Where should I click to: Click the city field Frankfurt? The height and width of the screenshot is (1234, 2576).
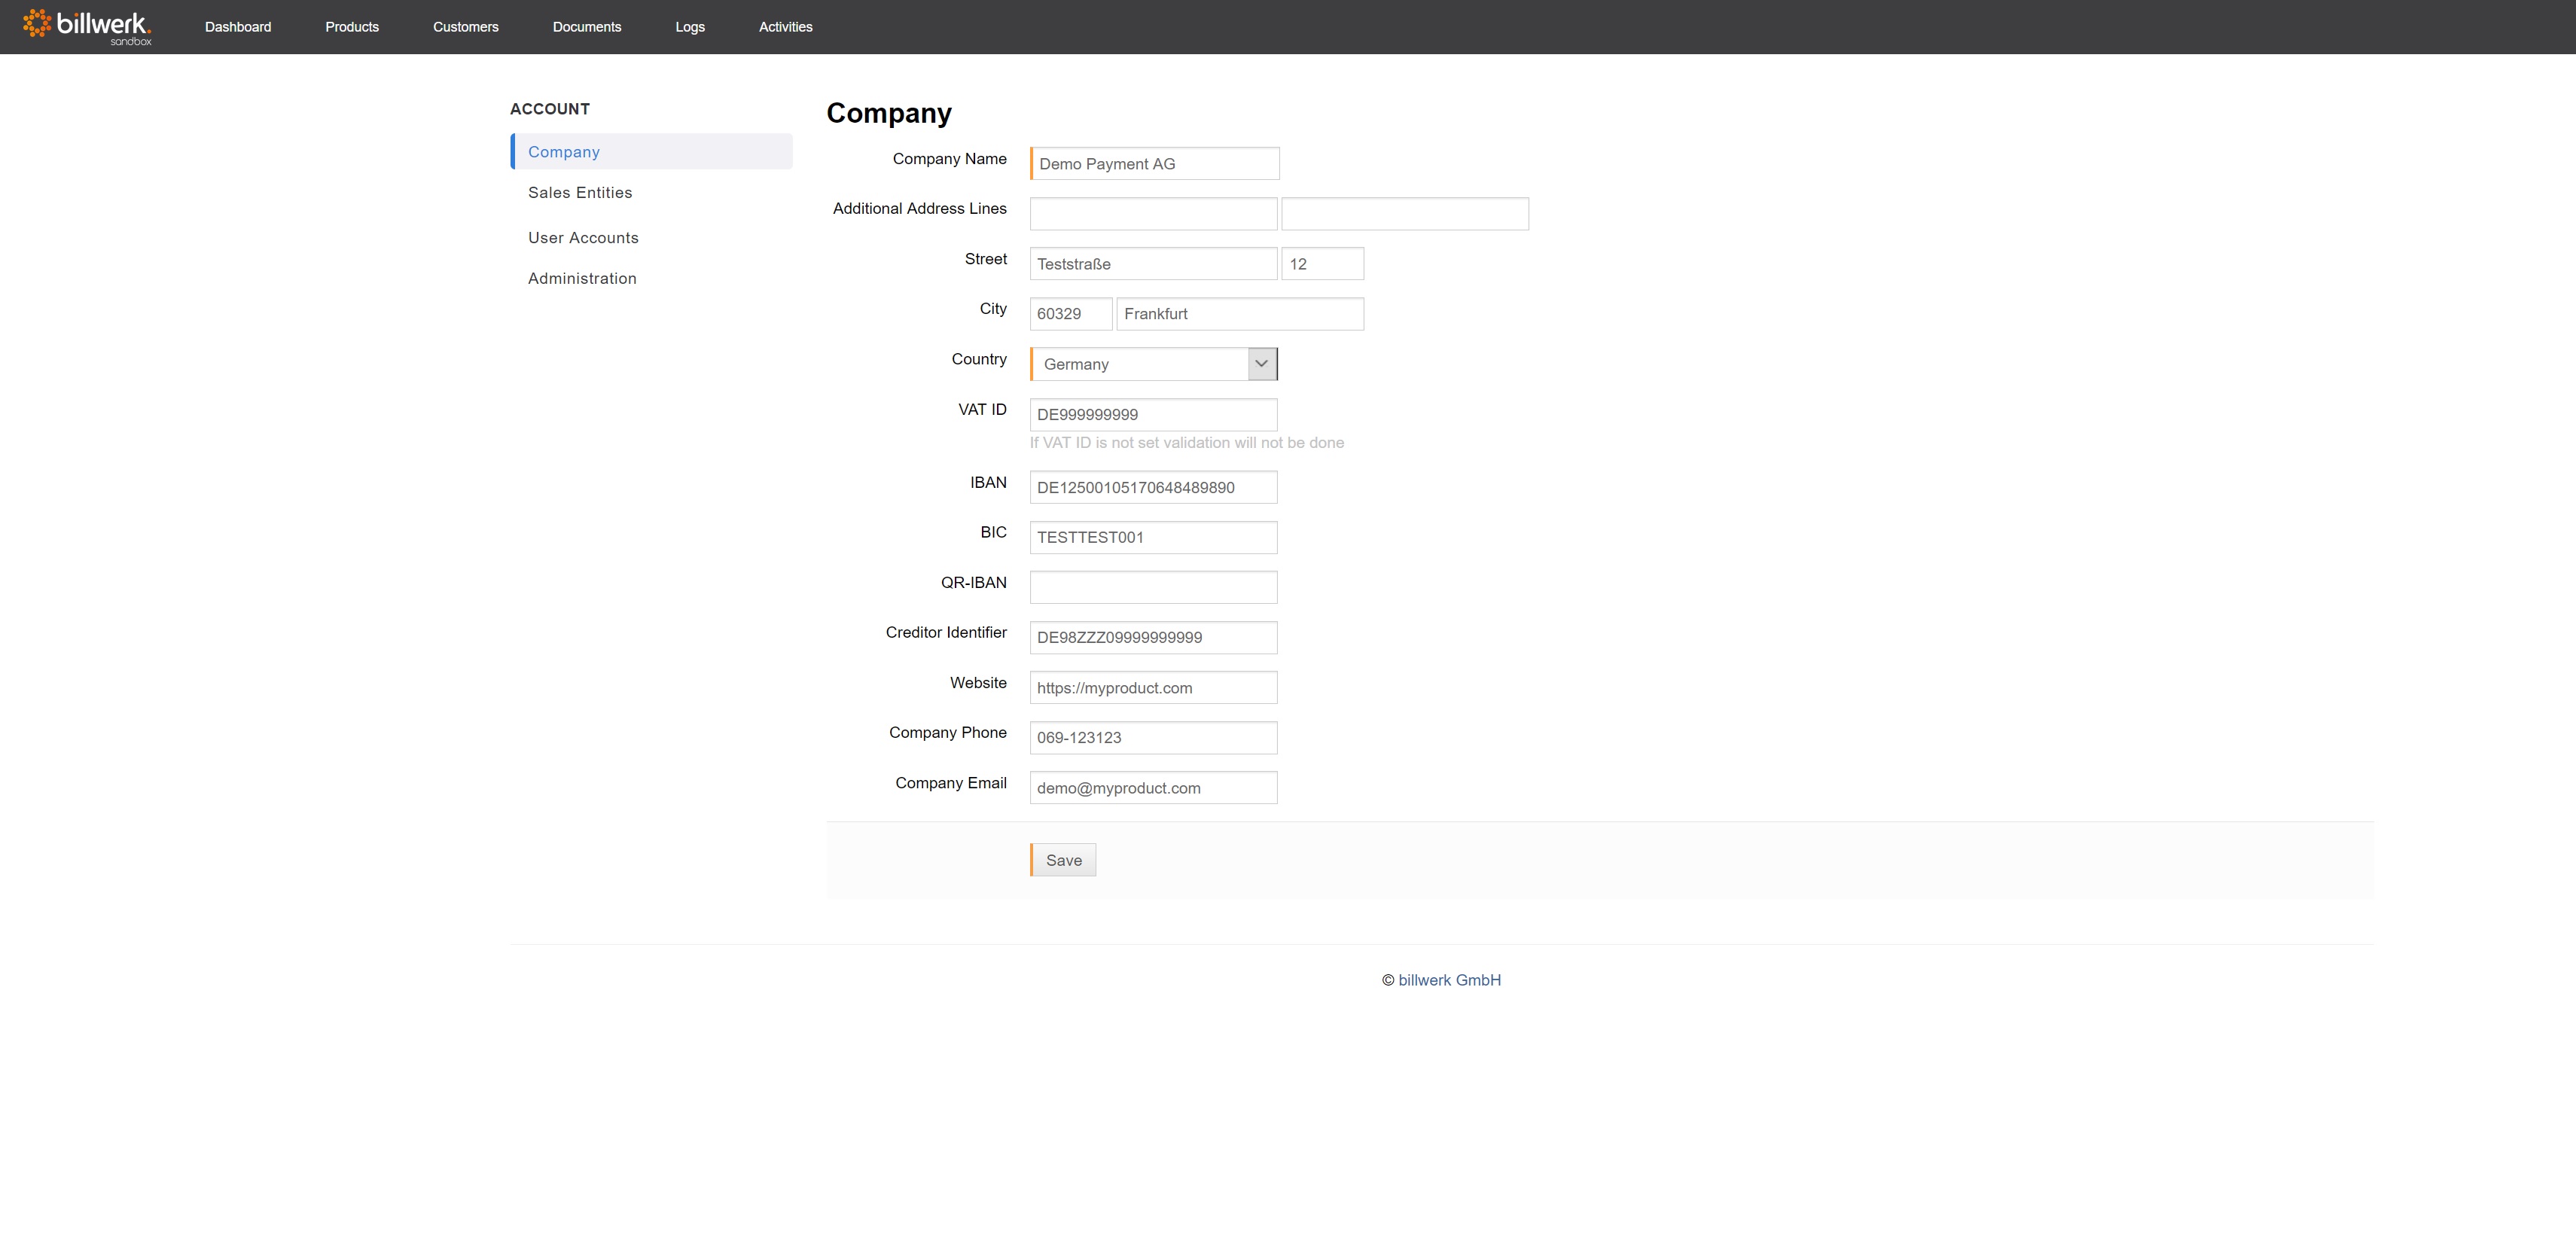1240,314
